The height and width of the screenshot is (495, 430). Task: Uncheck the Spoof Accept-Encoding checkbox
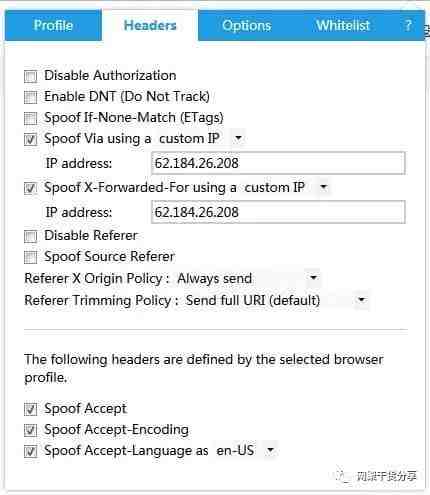(30, 430)
